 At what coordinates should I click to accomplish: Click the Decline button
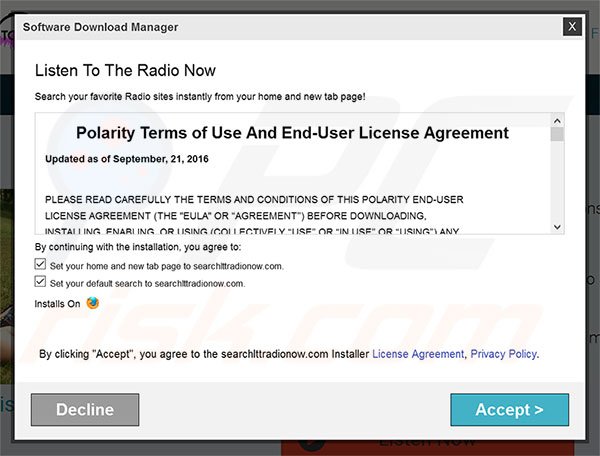(x=85, y=409)
